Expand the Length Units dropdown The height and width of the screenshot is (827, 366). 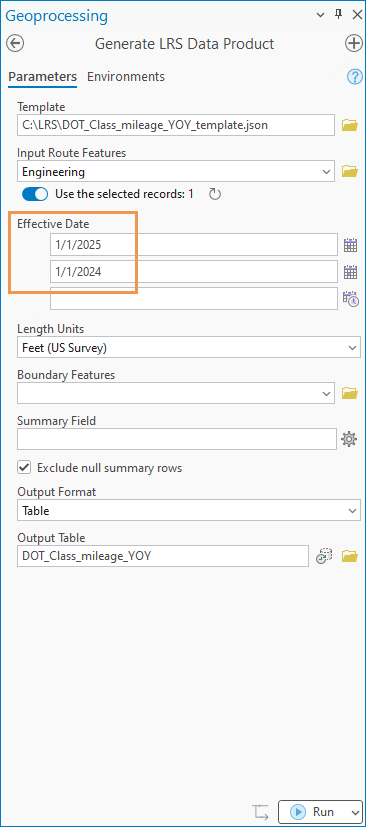coord(353,348)
